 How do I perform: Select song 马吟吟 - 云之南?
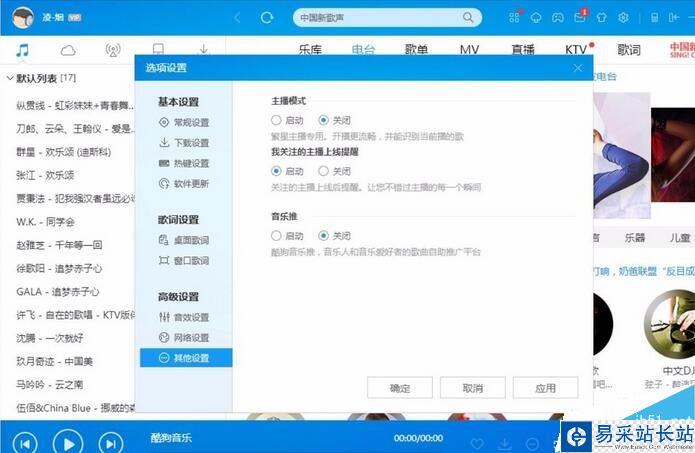(50, 384)
